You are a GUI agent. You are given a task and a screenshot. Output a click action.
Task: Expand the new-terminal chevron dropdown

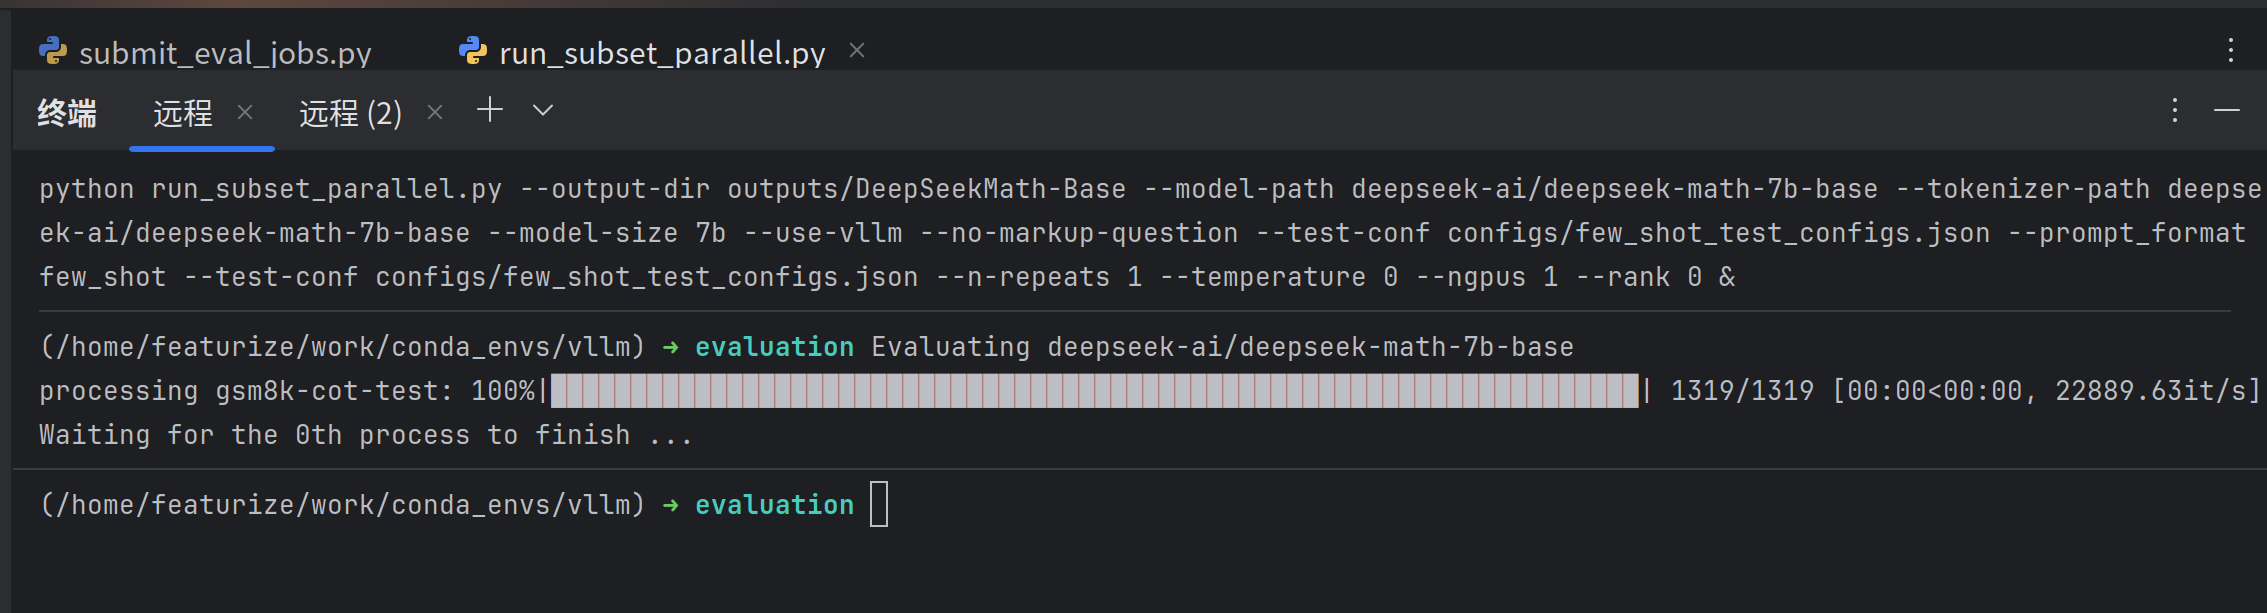click(543, 110)
